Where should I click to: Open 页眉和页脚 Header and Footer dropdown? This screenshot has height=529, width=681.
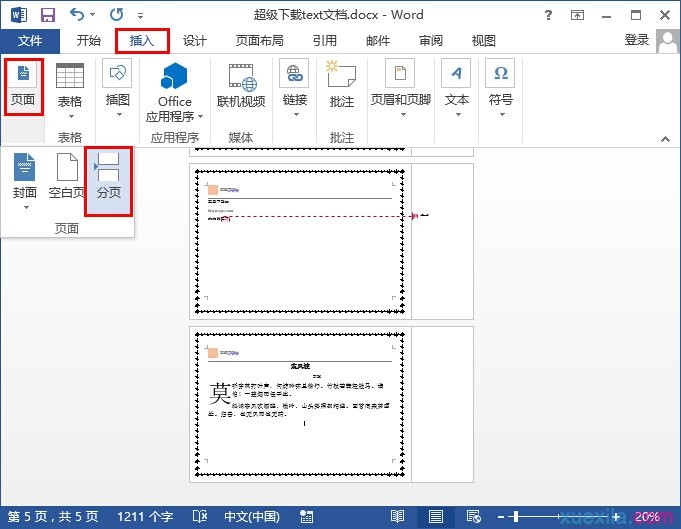[401, 89]
